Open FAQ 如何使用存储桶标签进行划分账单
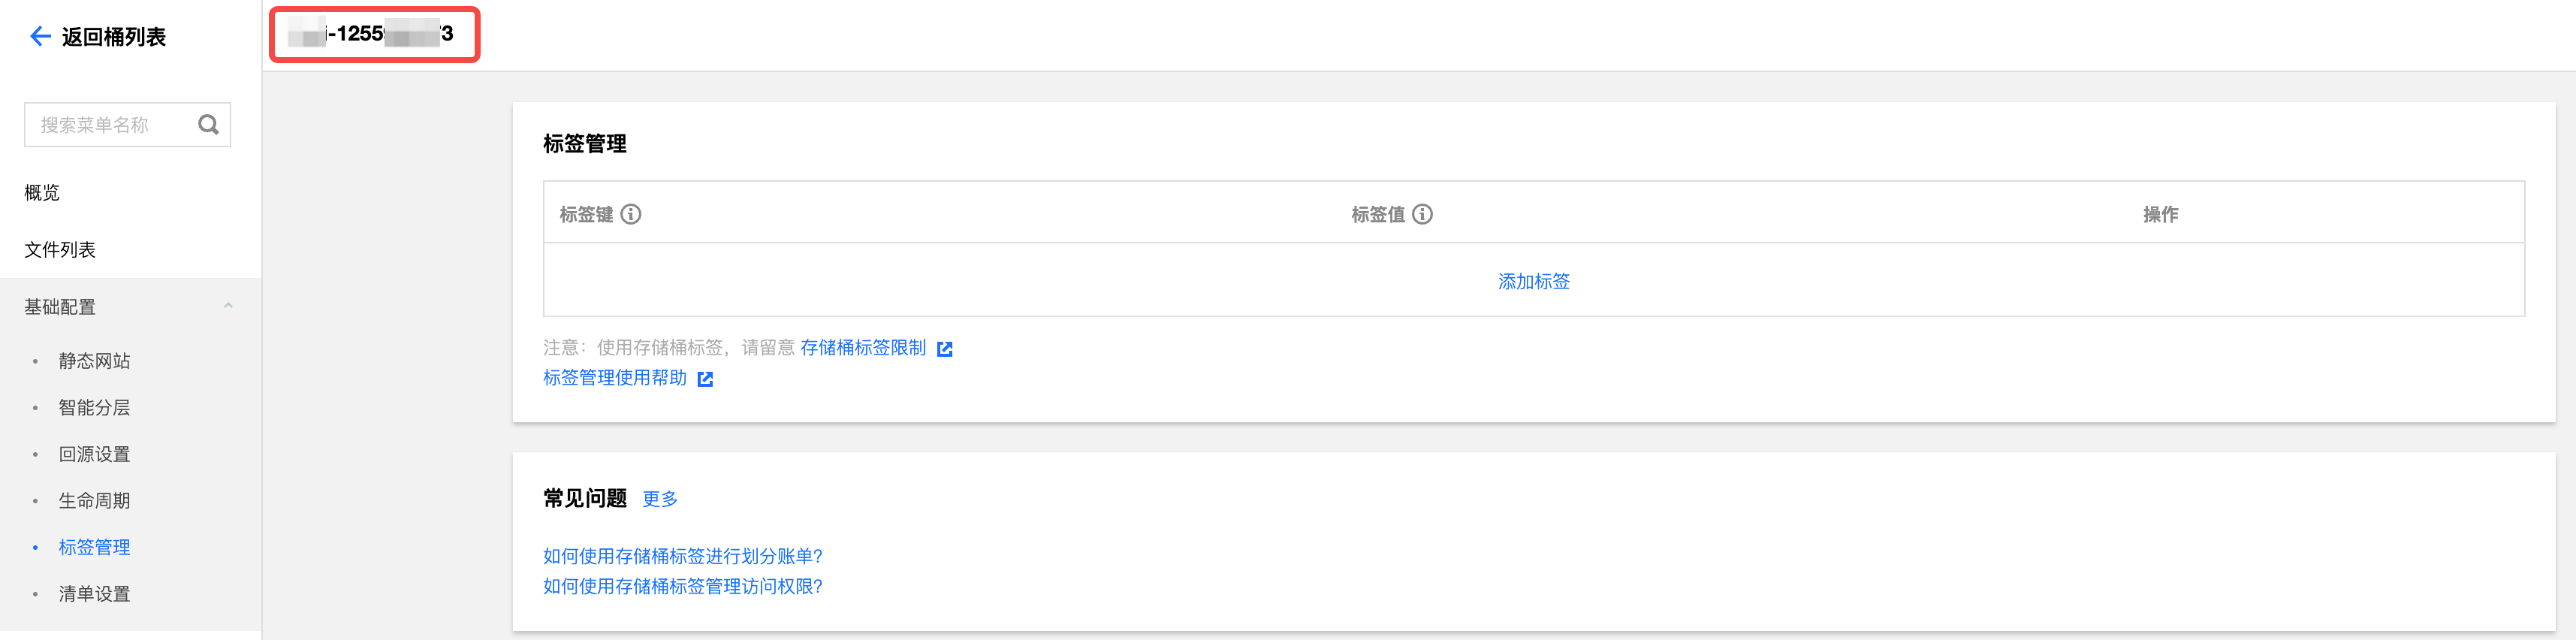 point(682,556)
